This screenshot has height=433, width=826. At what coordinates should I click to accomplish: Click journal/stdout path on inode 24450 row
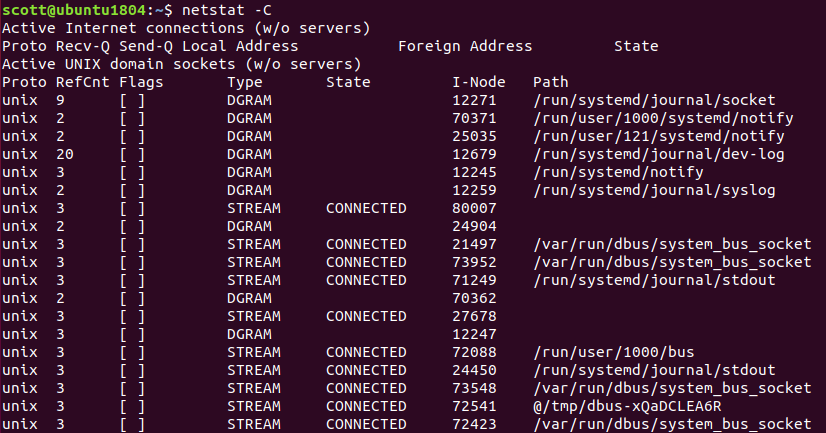click(x=654, y=370)
